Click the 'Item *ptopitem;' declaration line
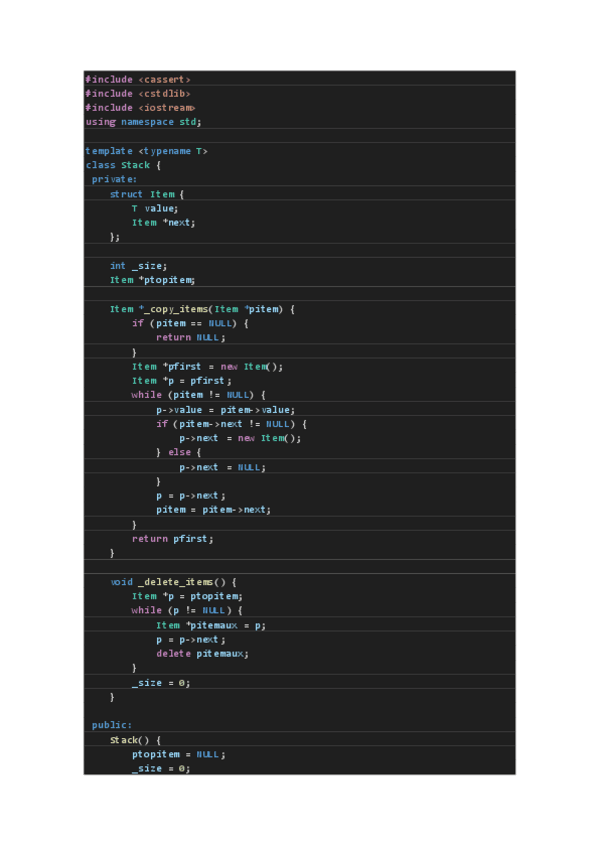Viewport: 600px width, 848px height. (152, 280)
